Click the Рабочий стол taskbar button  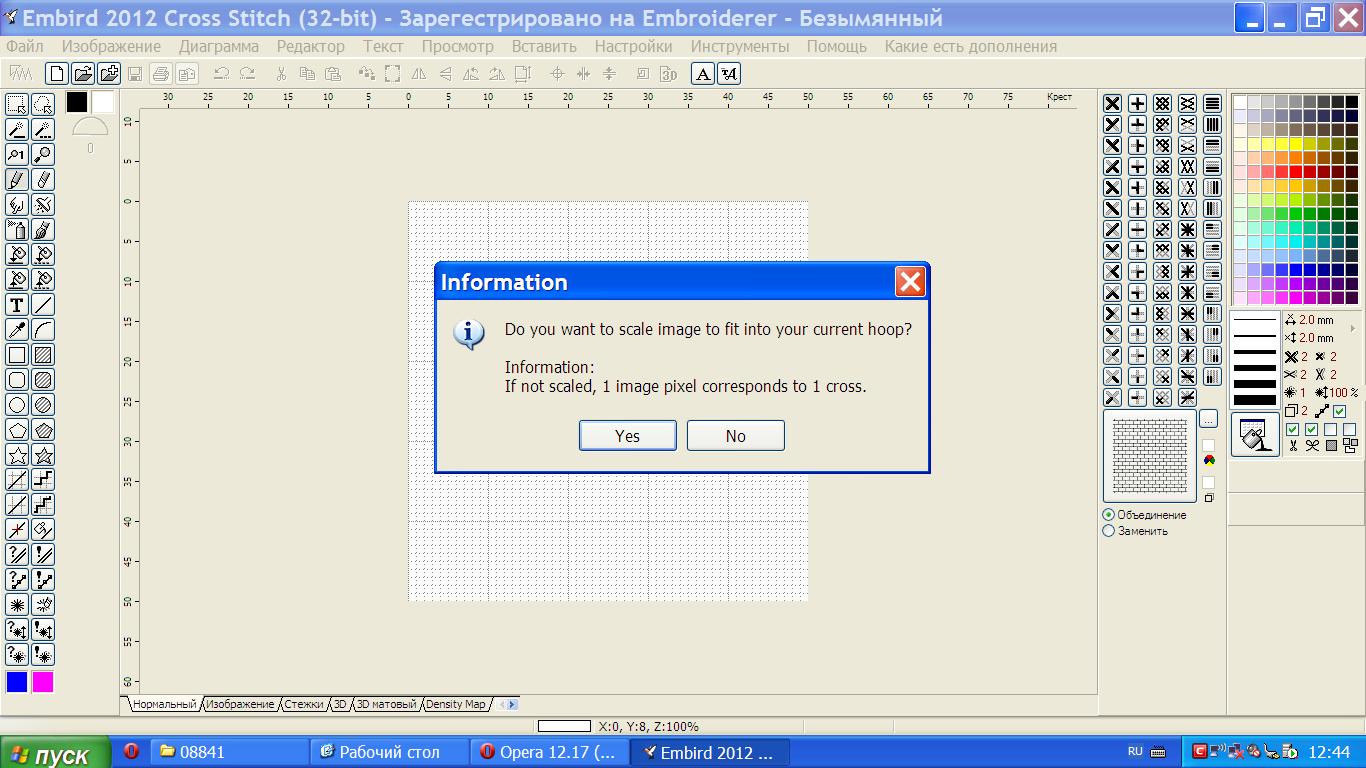pyautogui.click(x=390, y=752)
